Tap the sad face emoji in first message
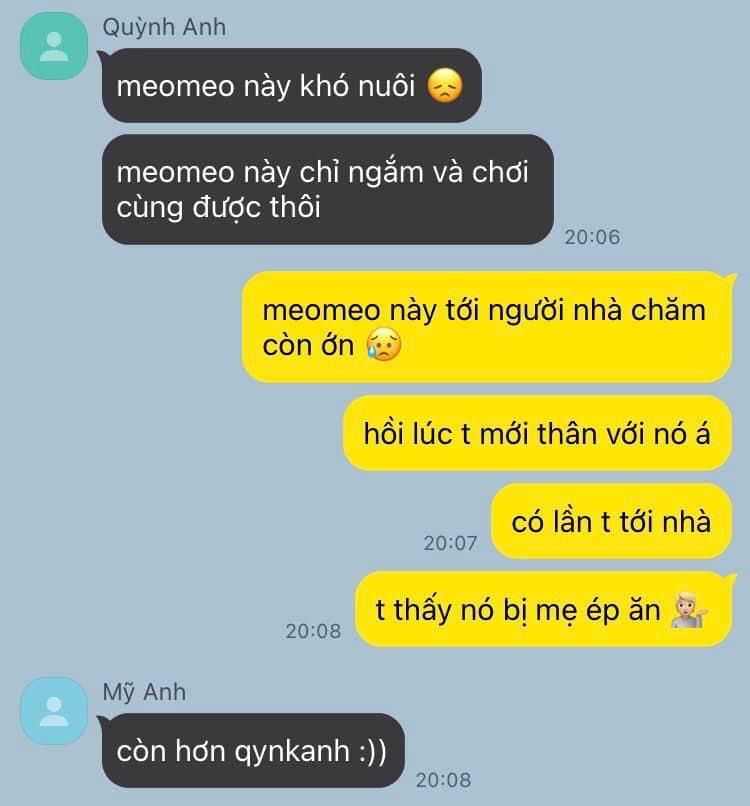Screen dimensions: 750x806 (445, 86)
